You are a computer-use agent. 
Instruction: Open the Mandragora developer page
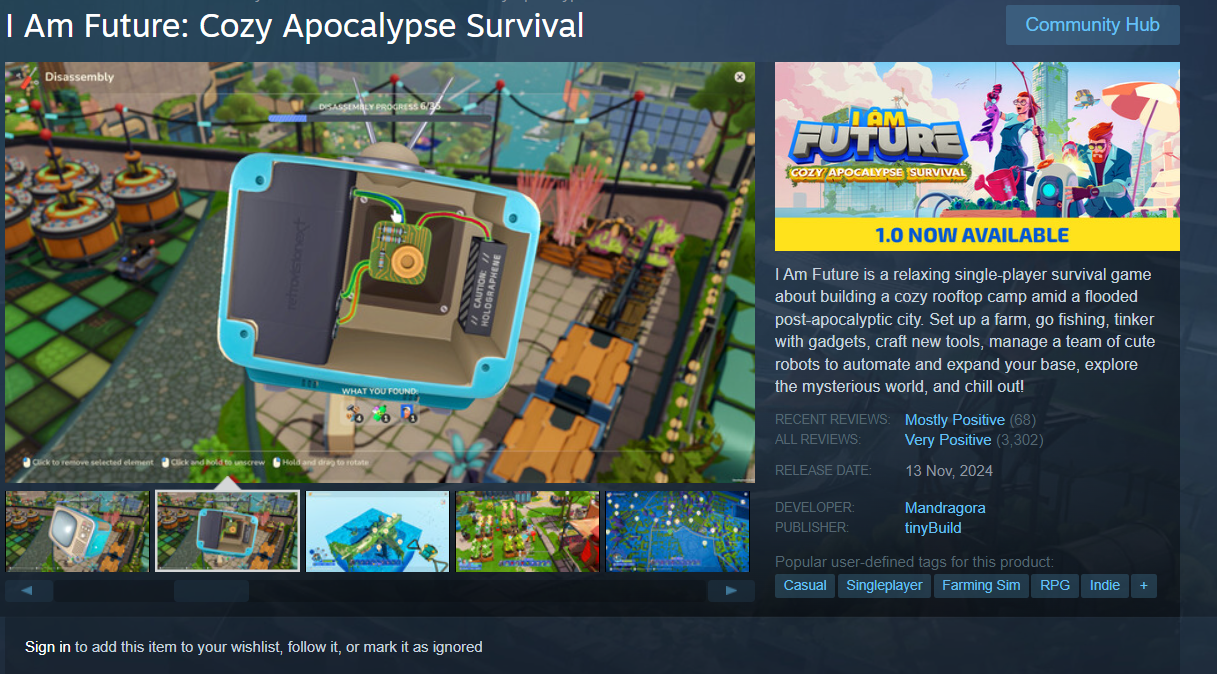click(x=945, y=508)
